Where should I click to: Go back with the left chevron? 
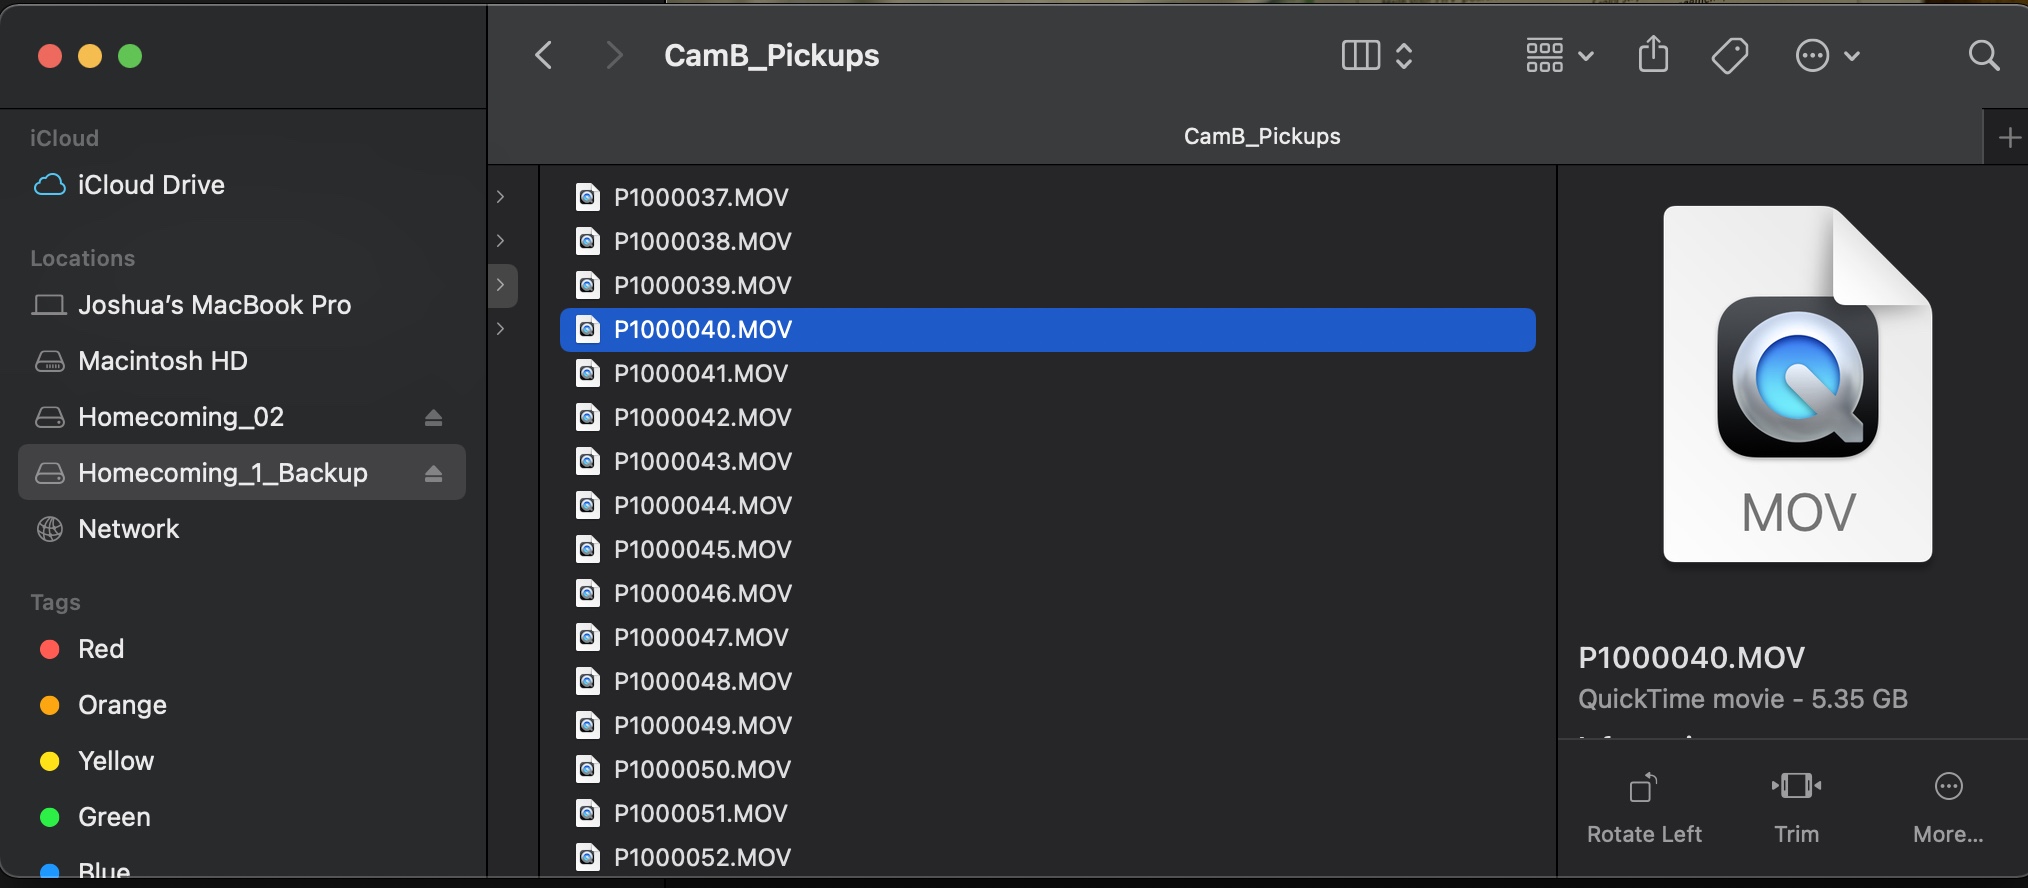pos(544,55)
